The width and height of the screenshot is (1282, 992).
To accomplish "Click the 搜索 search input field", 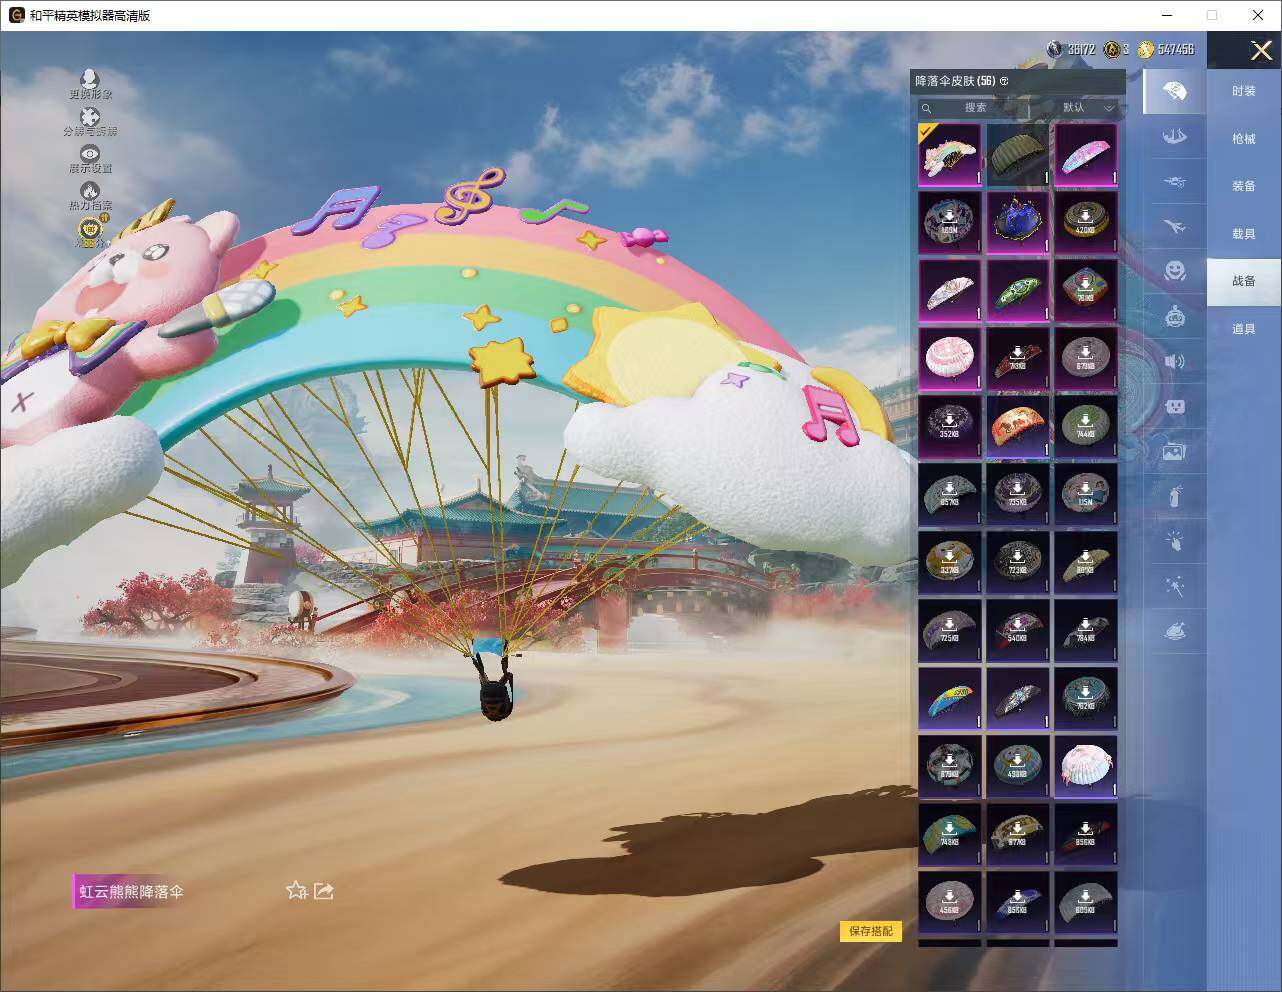I will tap(974, 107).
